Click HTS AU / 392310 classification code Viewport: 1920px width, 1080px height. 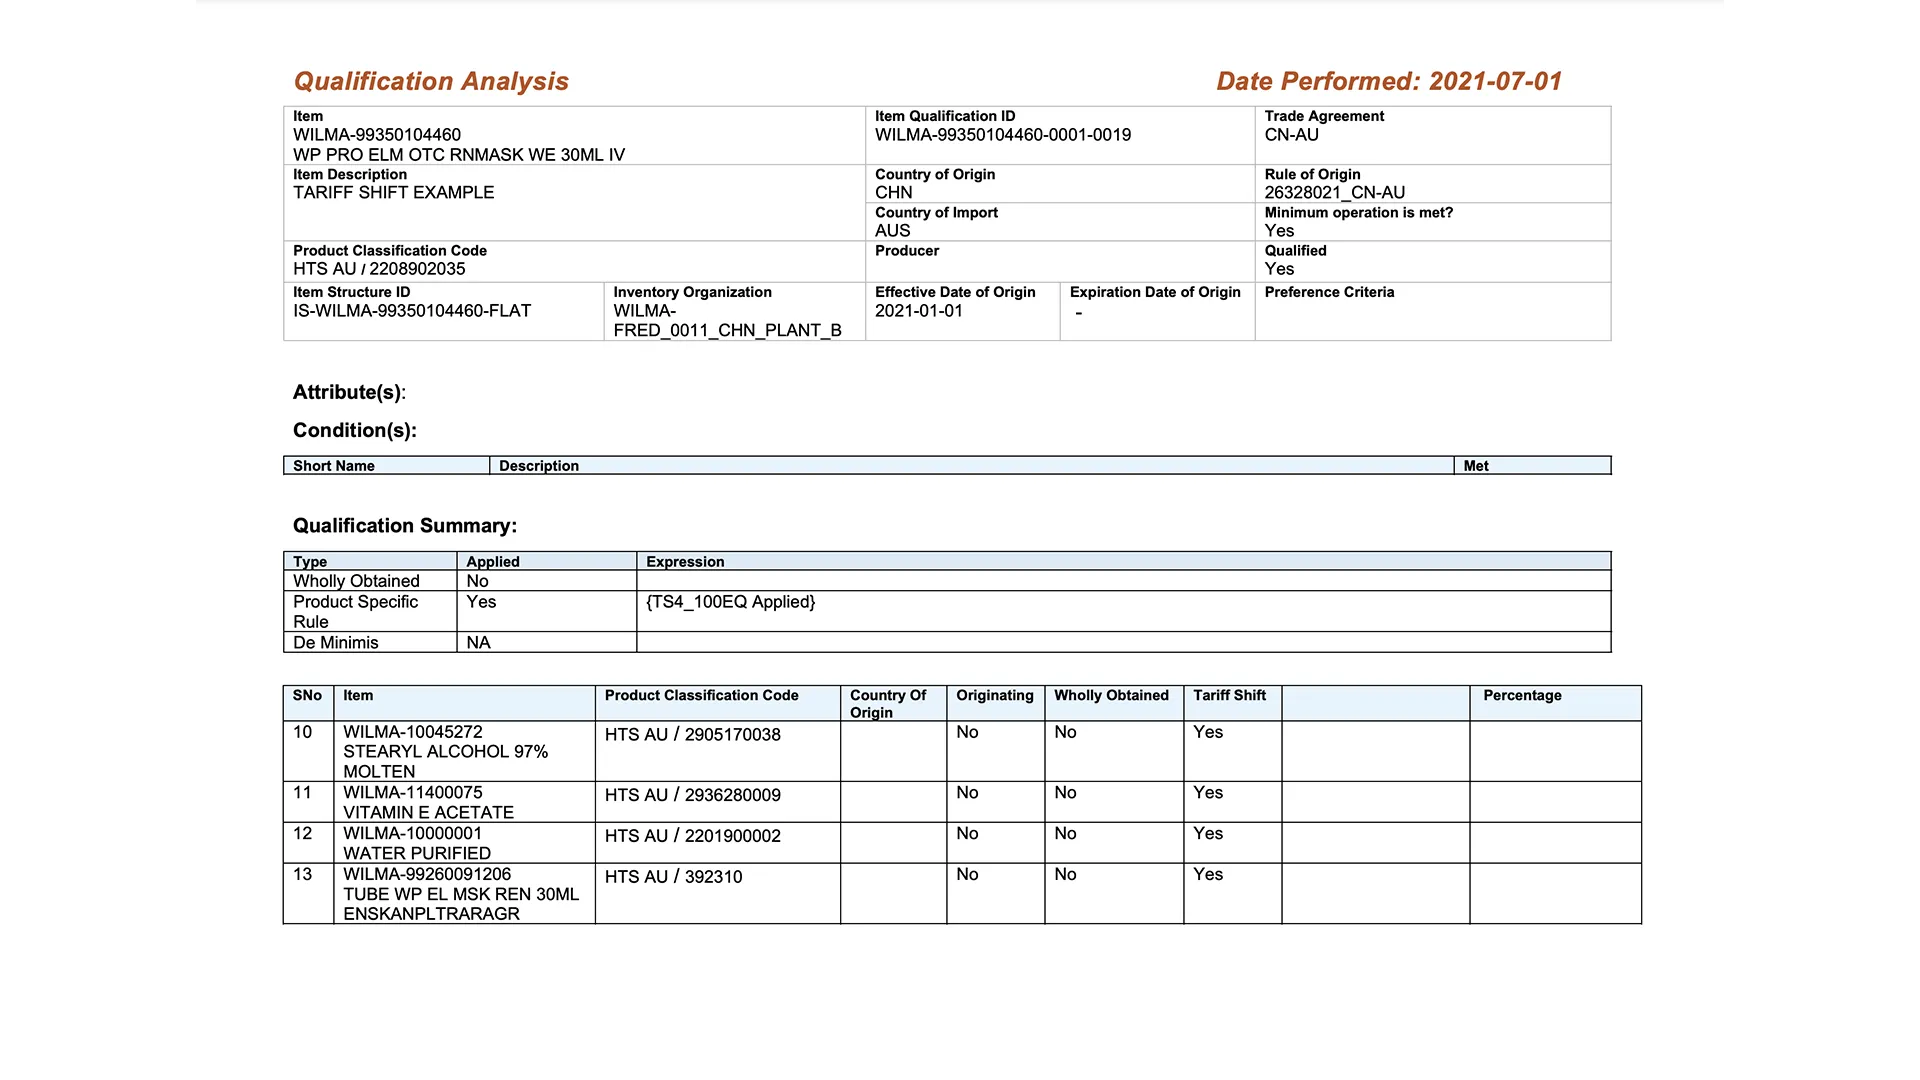click(673, 877)
